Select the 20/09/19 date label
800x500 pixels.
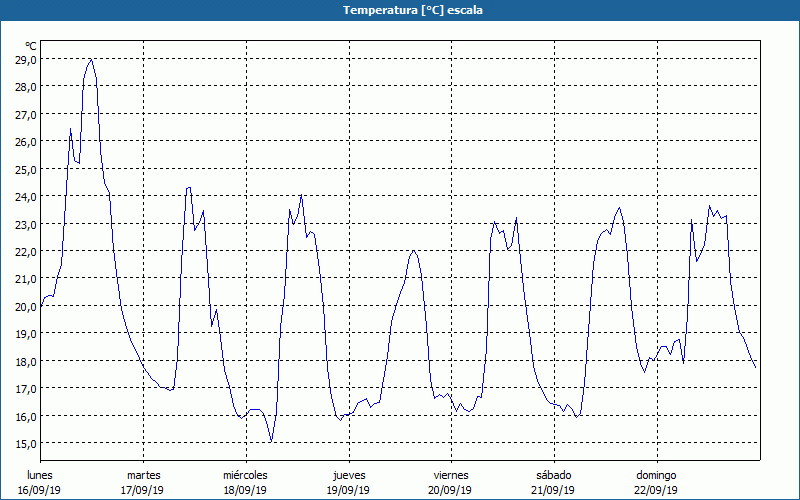pos(451,490)
